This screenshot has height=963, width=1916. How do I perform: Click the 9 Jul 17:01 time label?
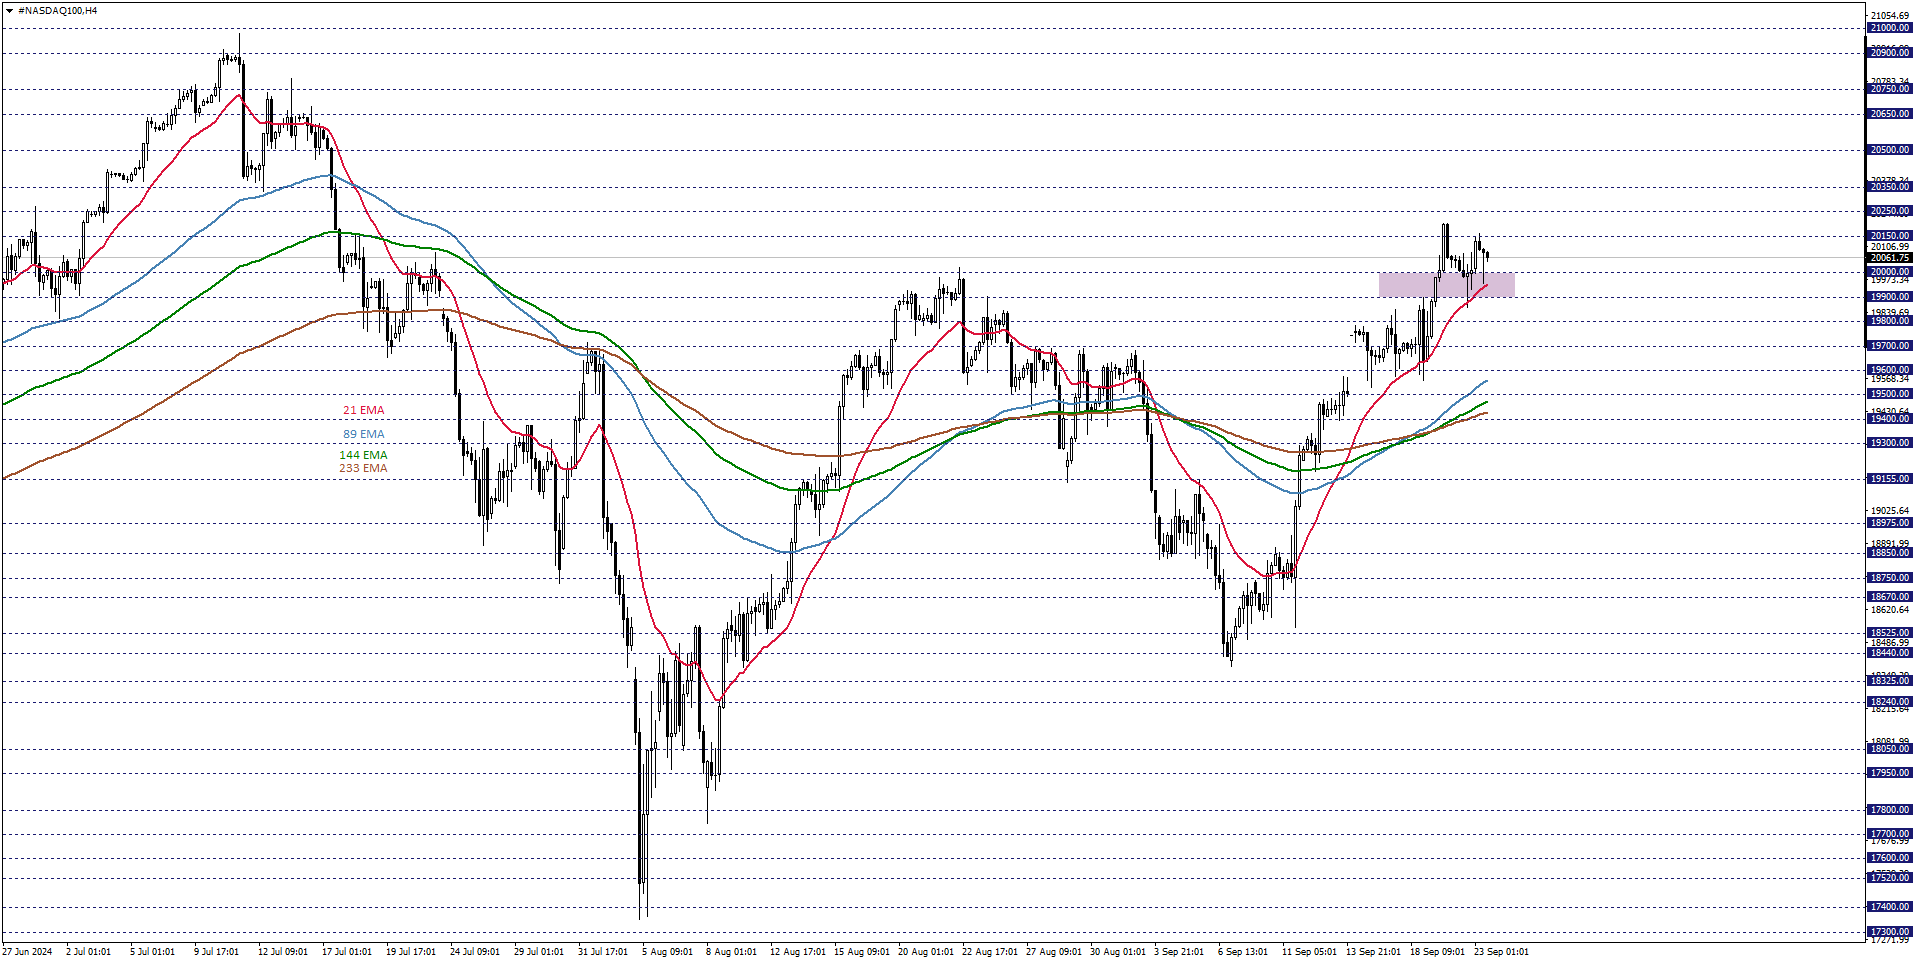pos(217,951)
